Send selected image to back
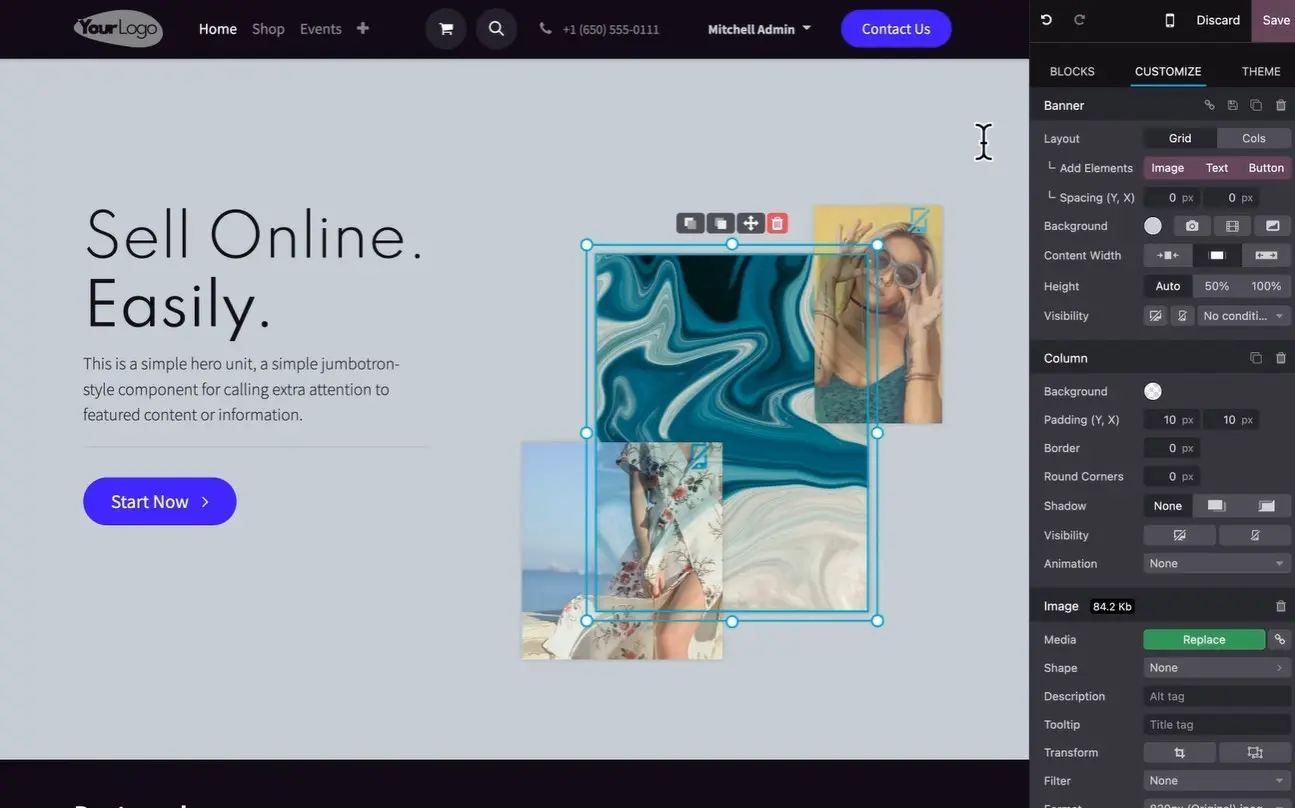 pyautogui.click(x=690, y=223)
